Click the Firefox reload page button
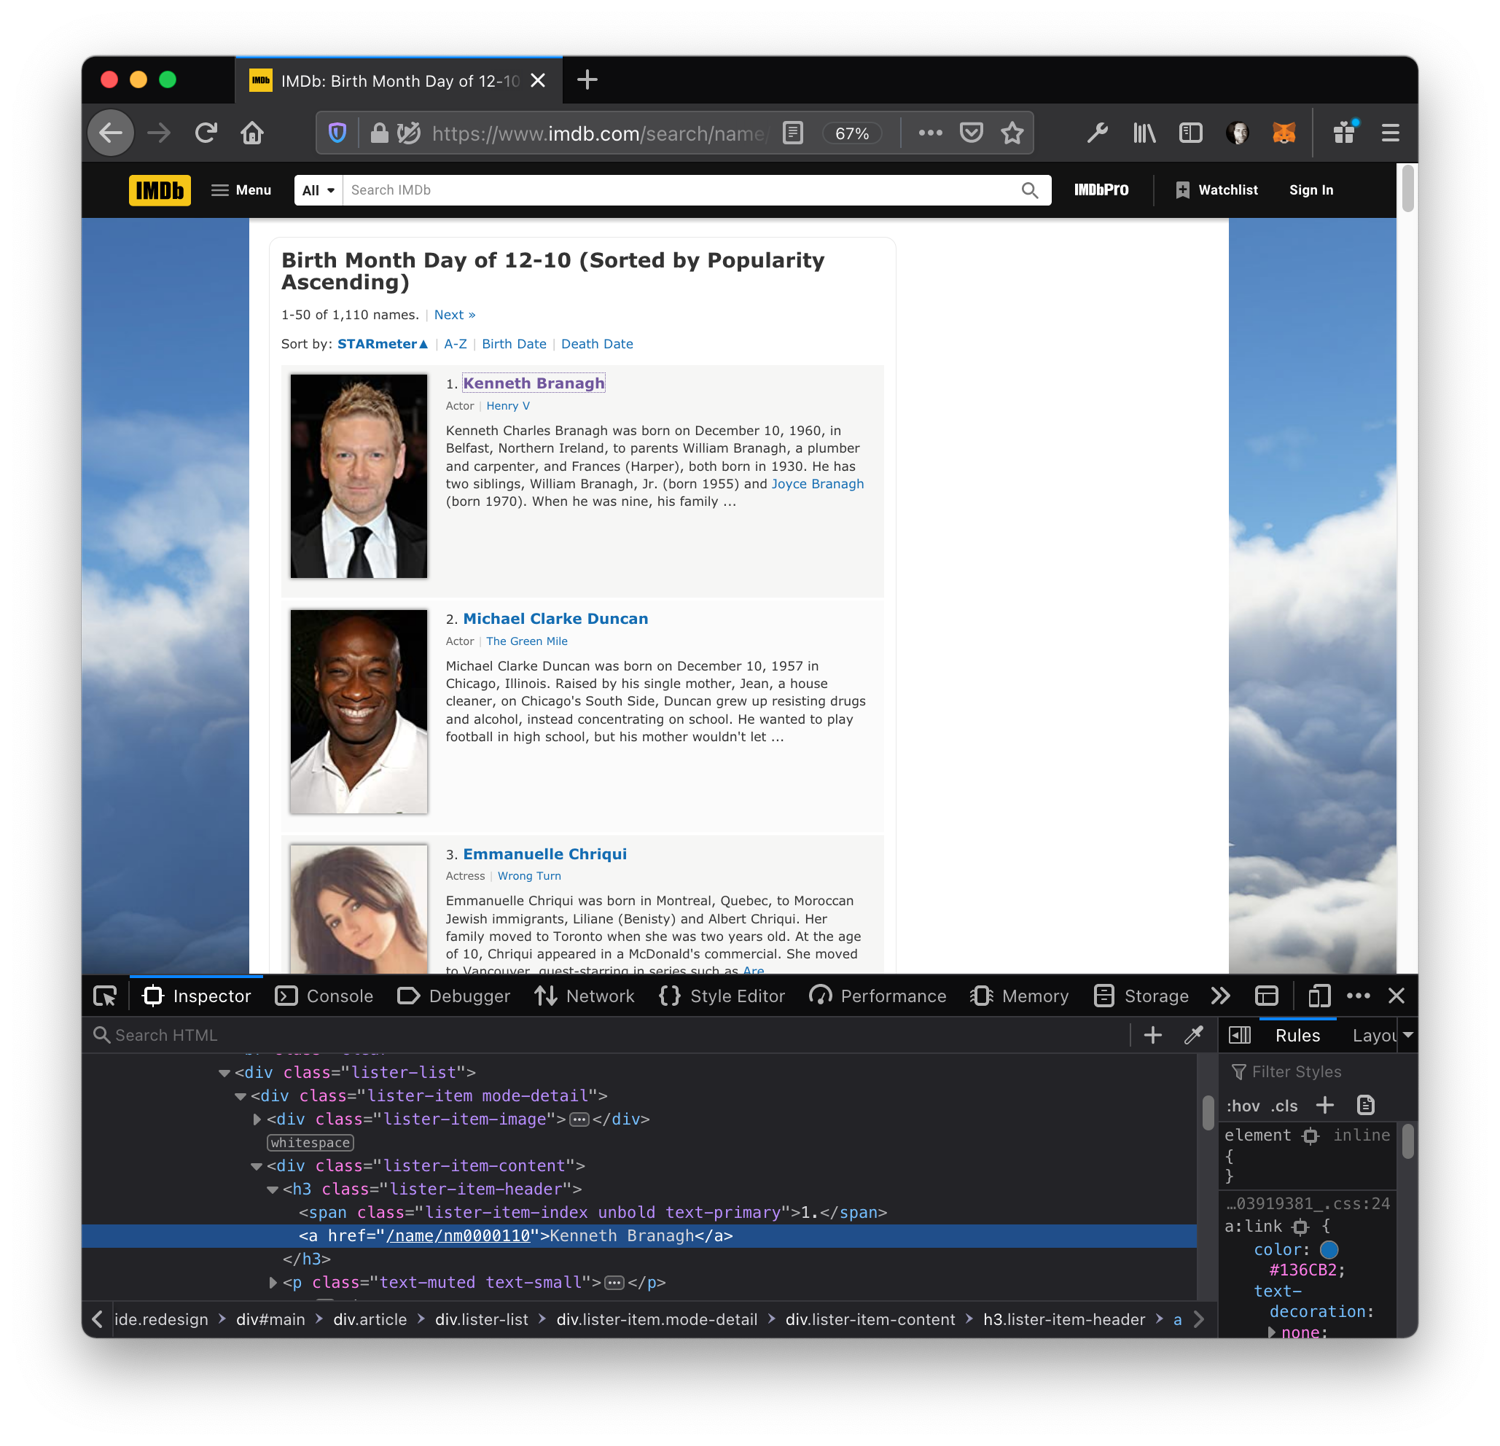 [206, 133]
